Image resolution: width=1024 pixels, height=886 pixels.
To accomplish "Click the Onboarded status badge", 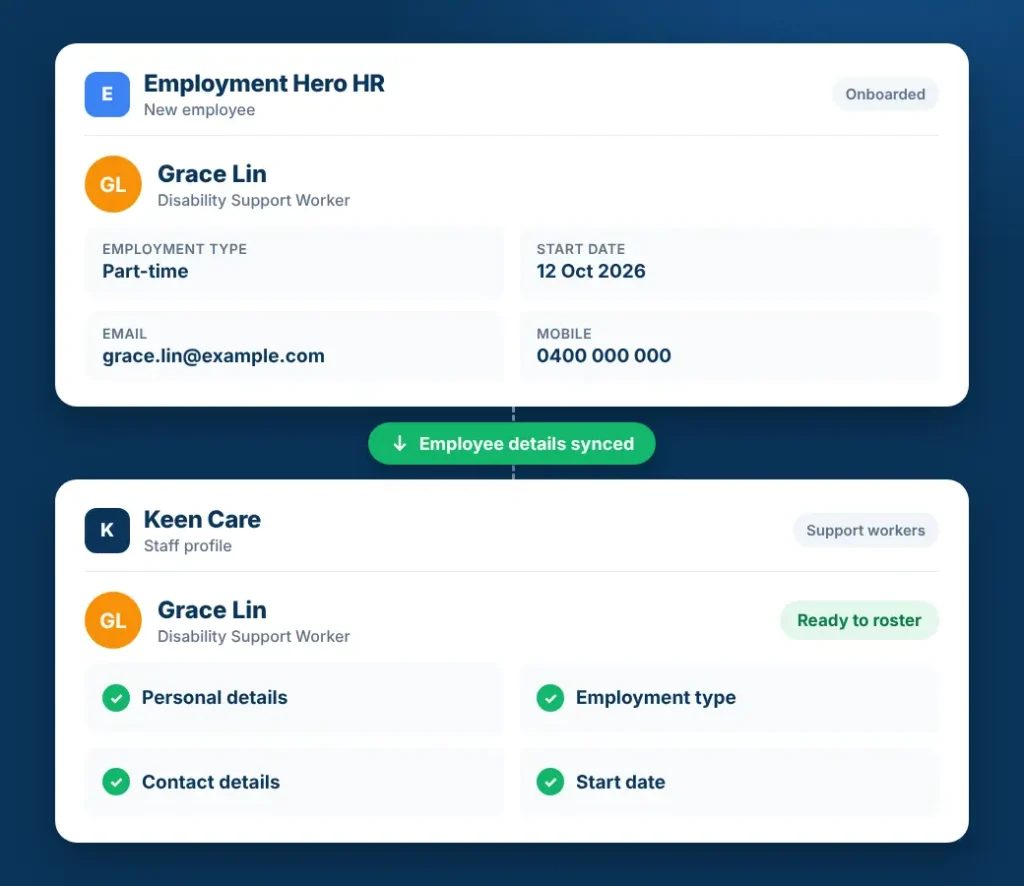I will pos(886,95).
